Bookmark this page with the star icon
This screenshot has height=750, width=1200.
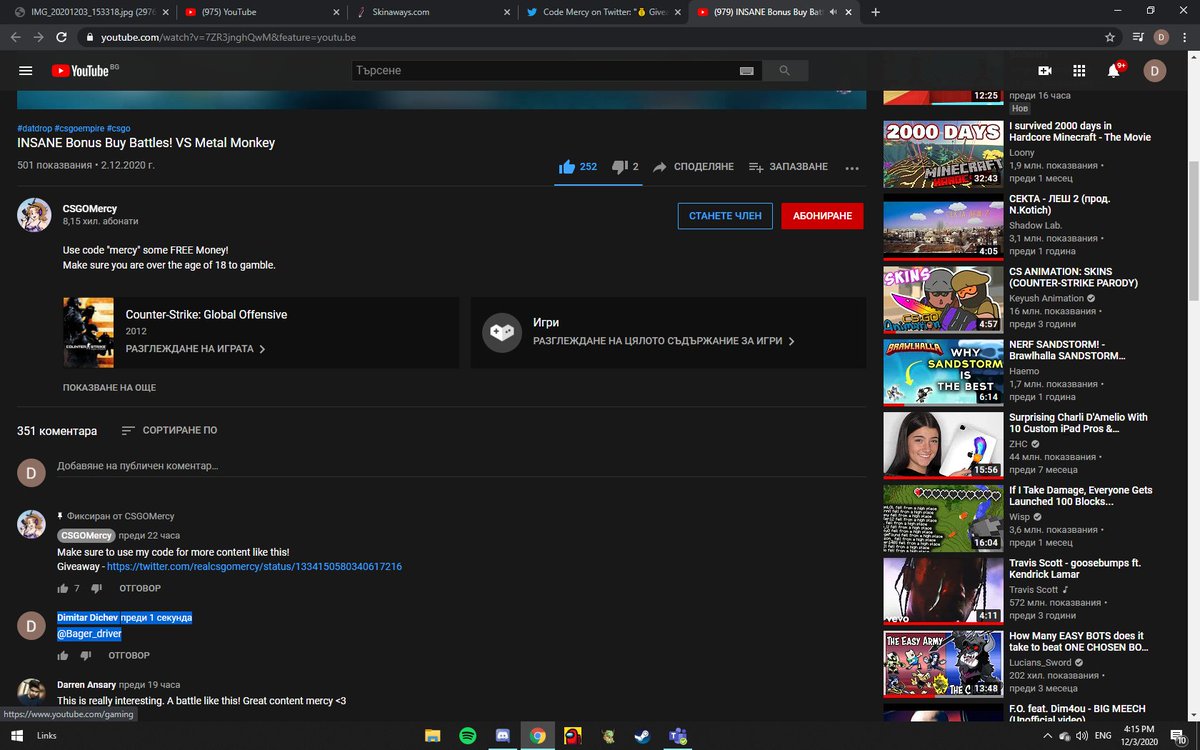pyautogui.click(x=1110, y=37)
